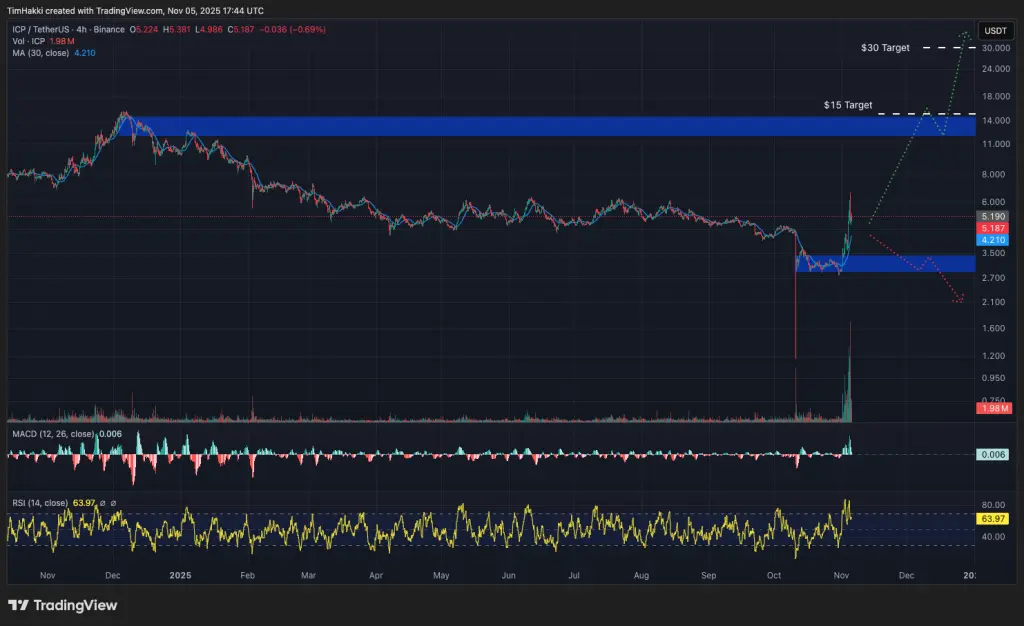
Task: Click the blue MA value tag 4.210
Action: point(993,239)
